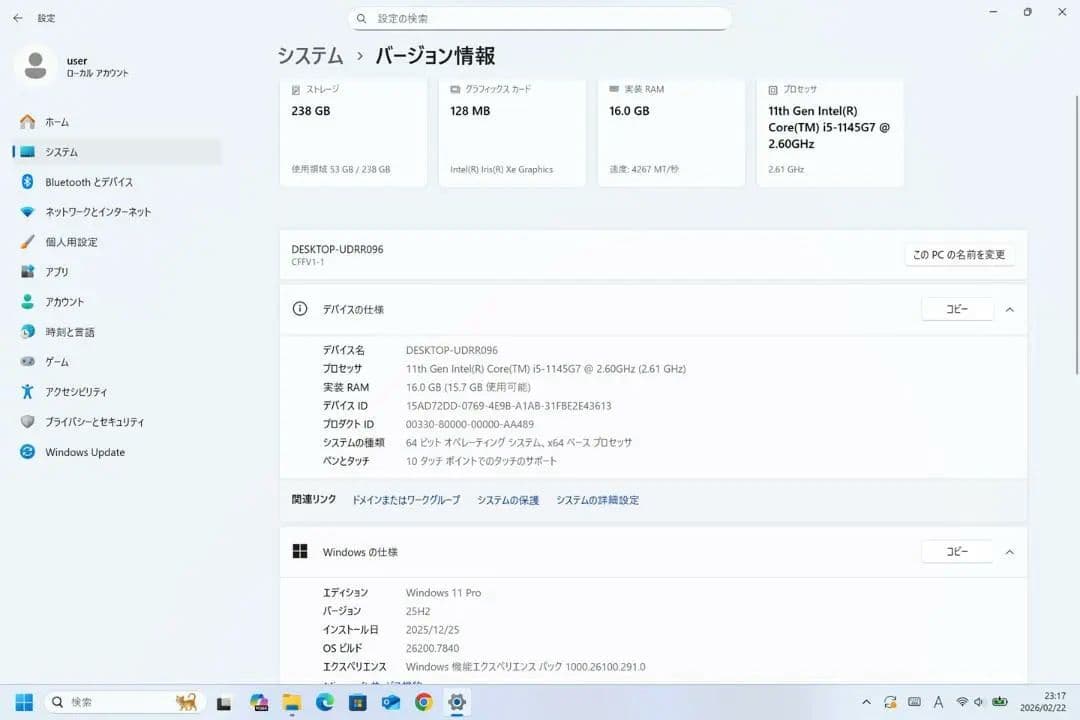Expand hidden icons in system tray
This screenshot has height=720, width=1080.
click(866, 702)
